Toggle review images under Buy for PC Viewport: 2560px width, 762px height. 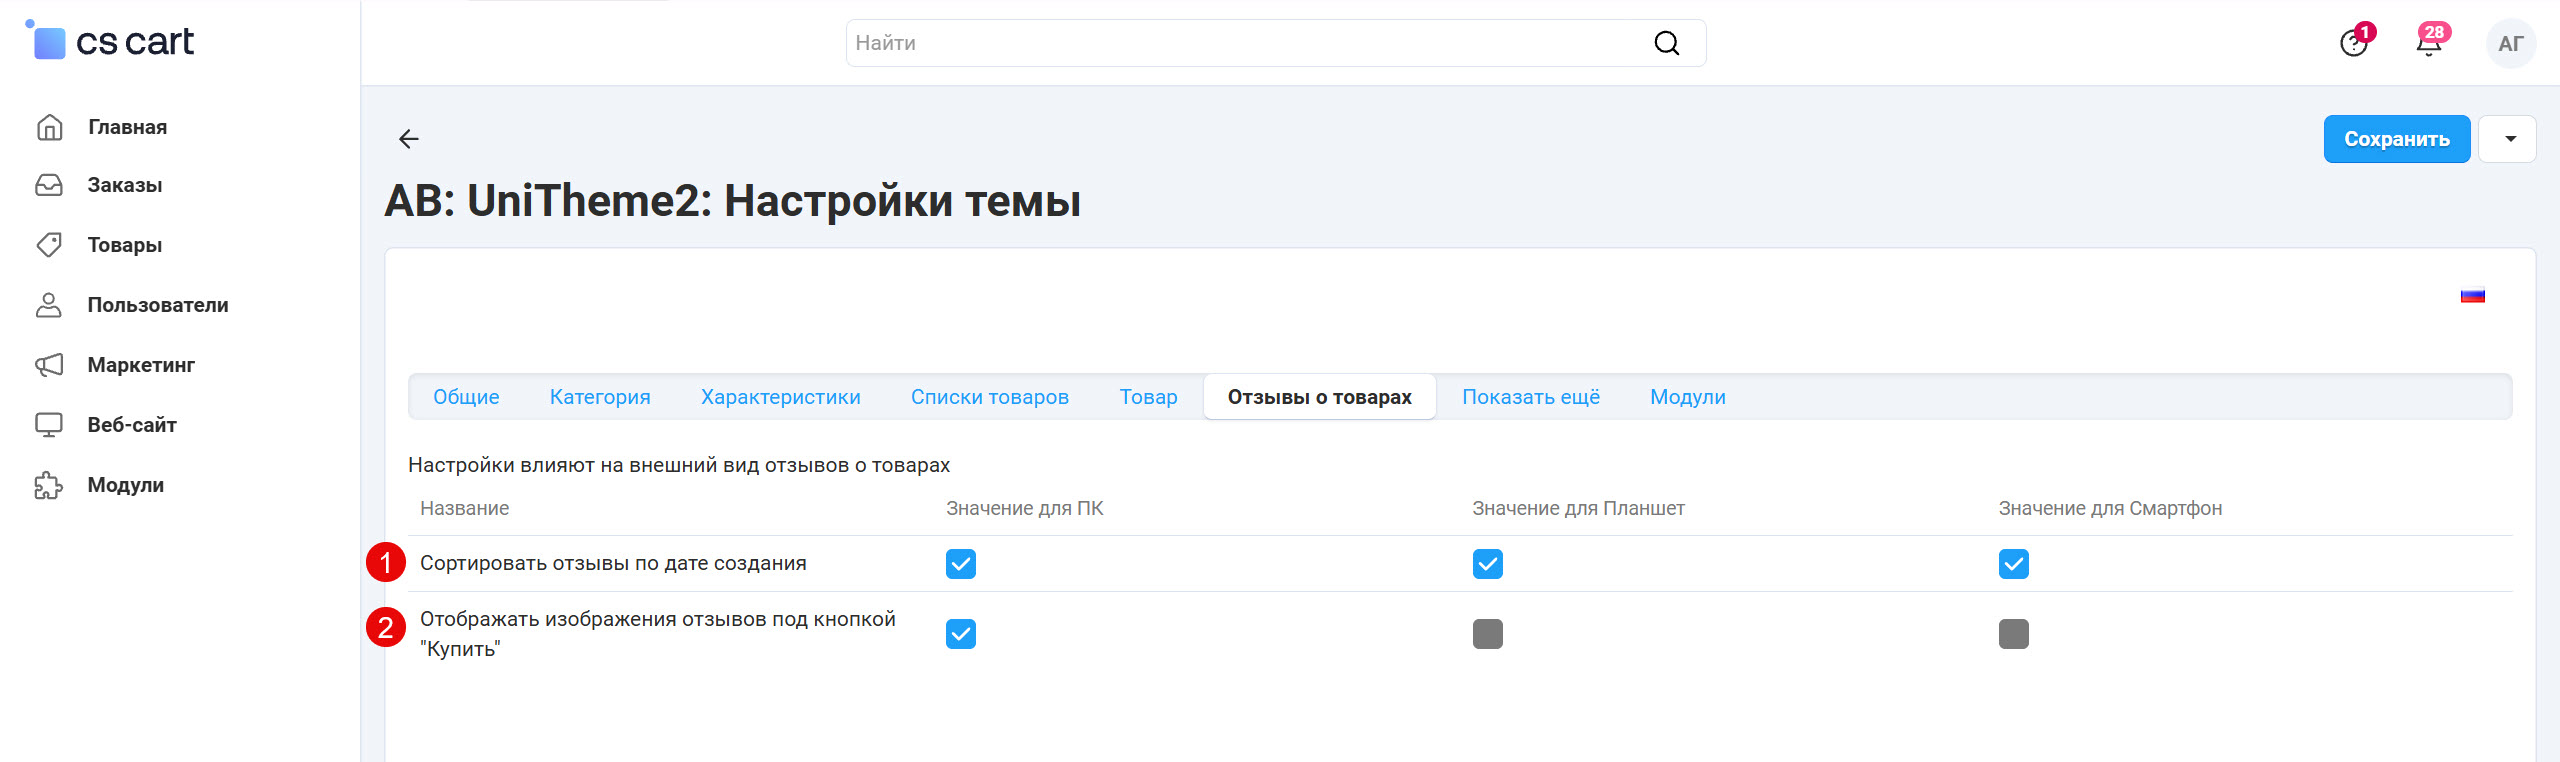[x=961, y=634]
